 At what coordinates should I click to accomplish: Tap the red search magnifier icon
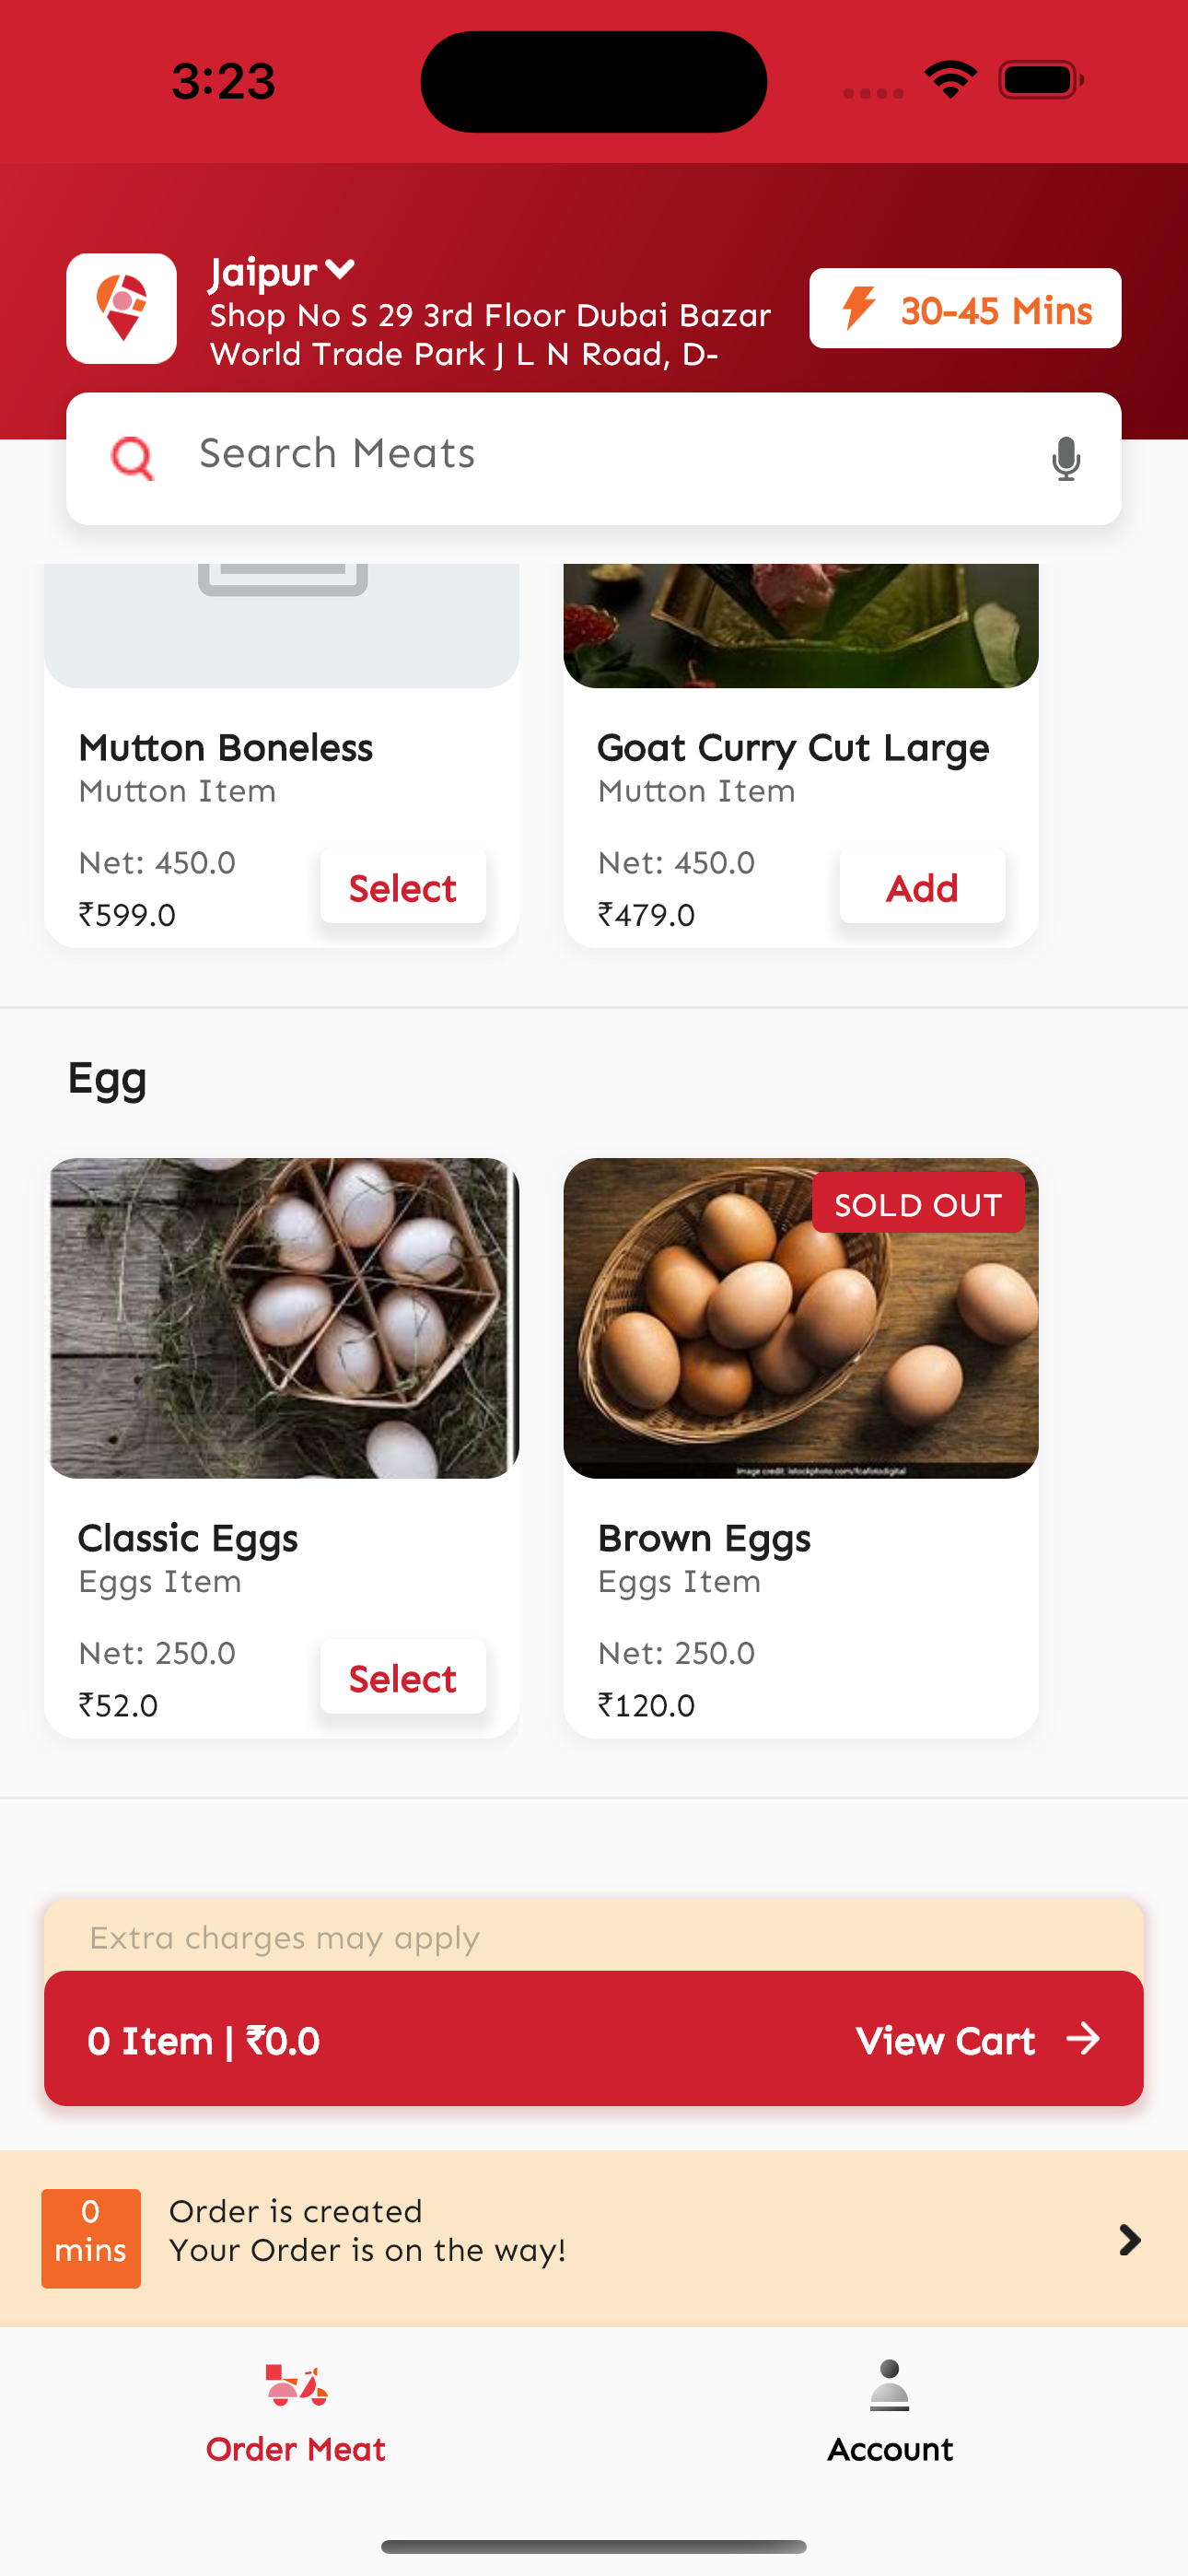(x=132, y=459)
